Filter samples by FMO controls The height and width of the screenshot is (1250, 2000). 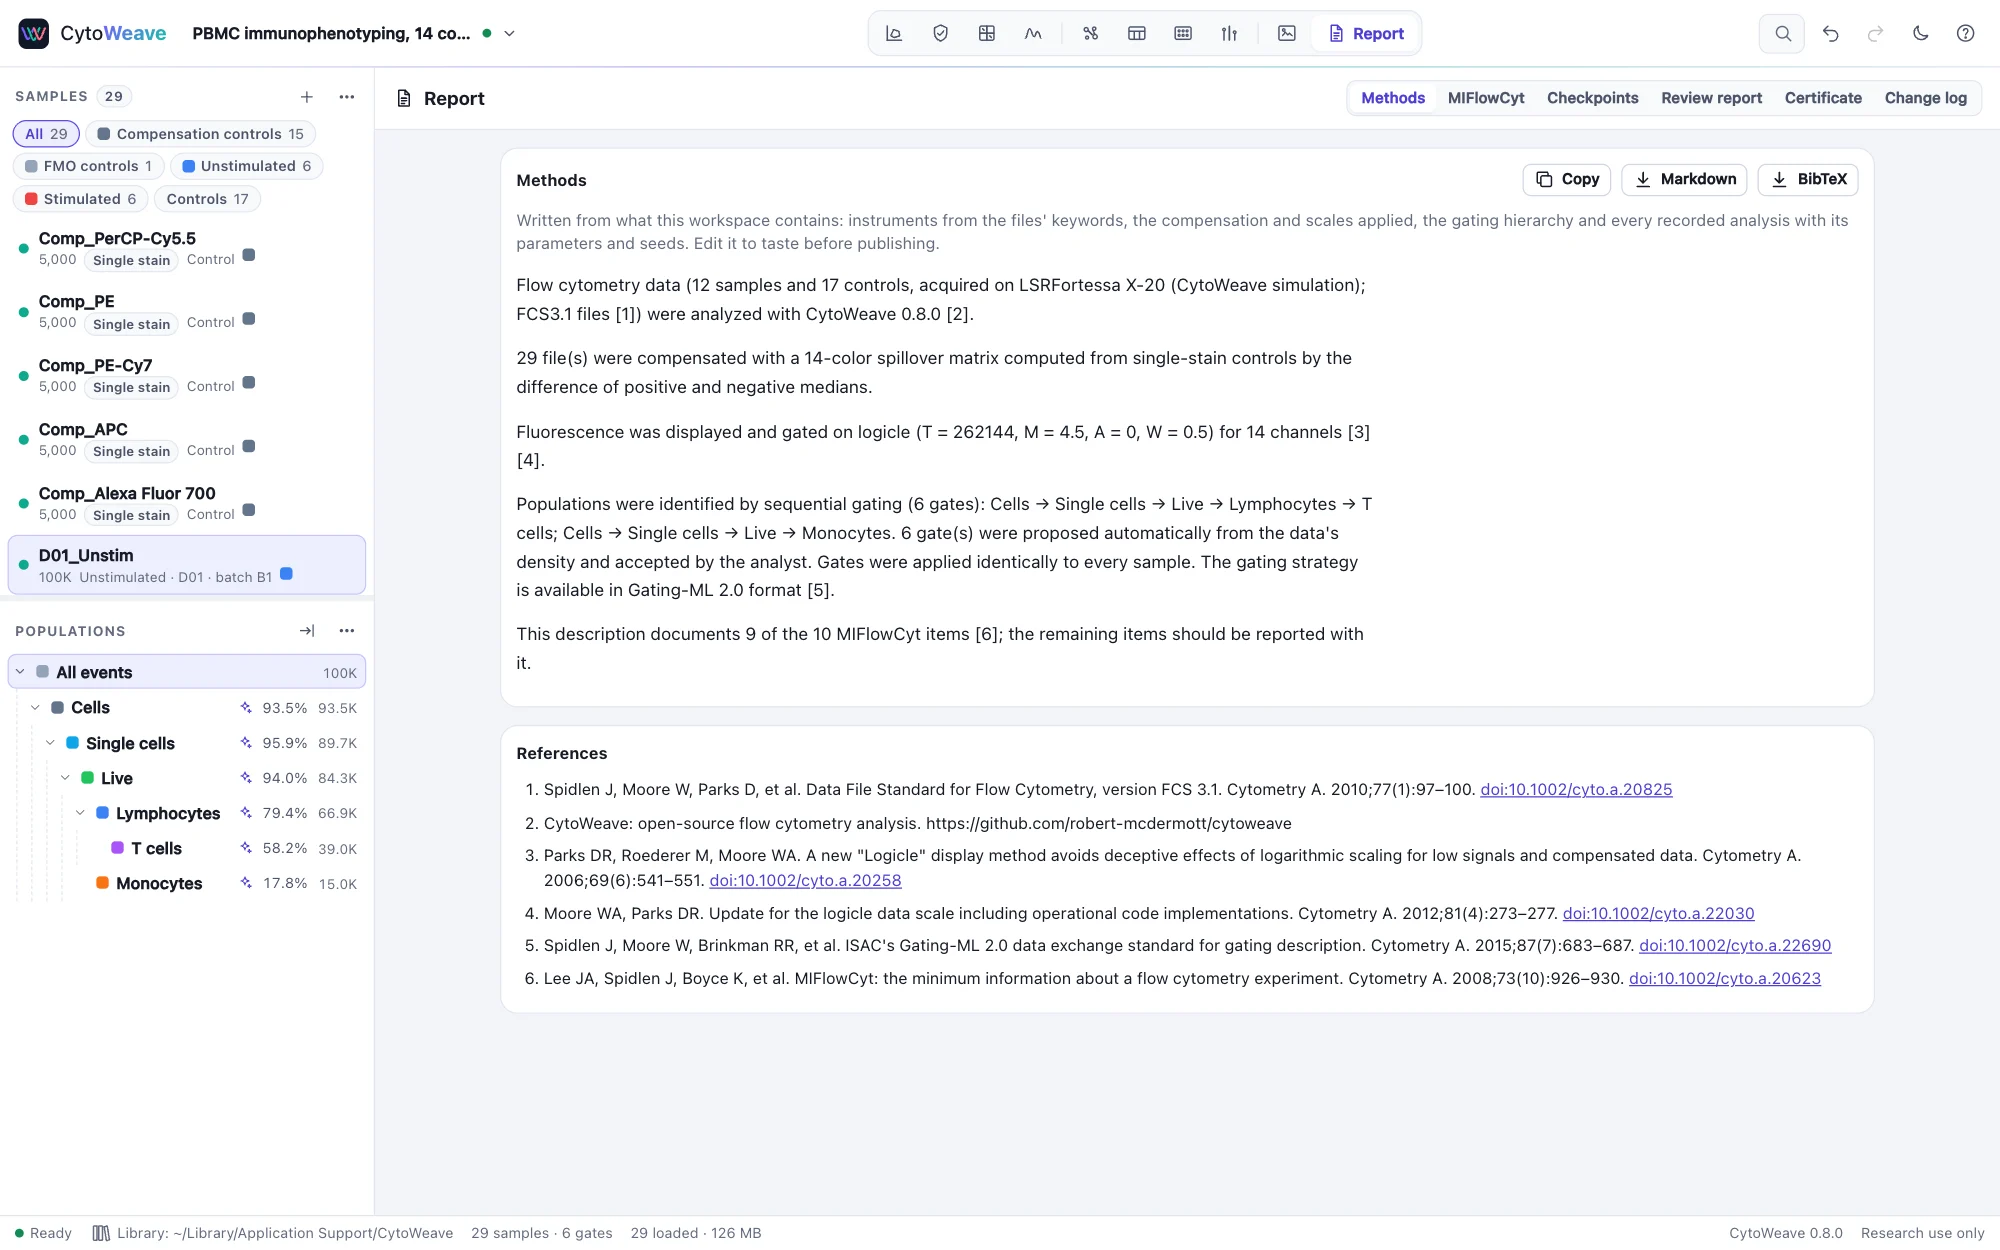click(x=88, y=166)
